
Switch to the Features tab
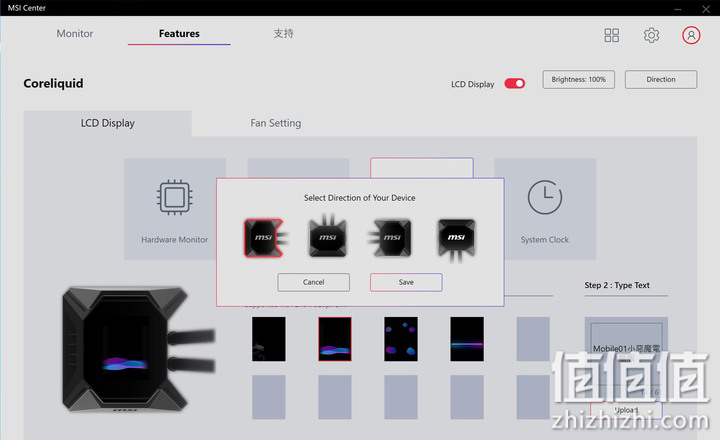[179, 34]
